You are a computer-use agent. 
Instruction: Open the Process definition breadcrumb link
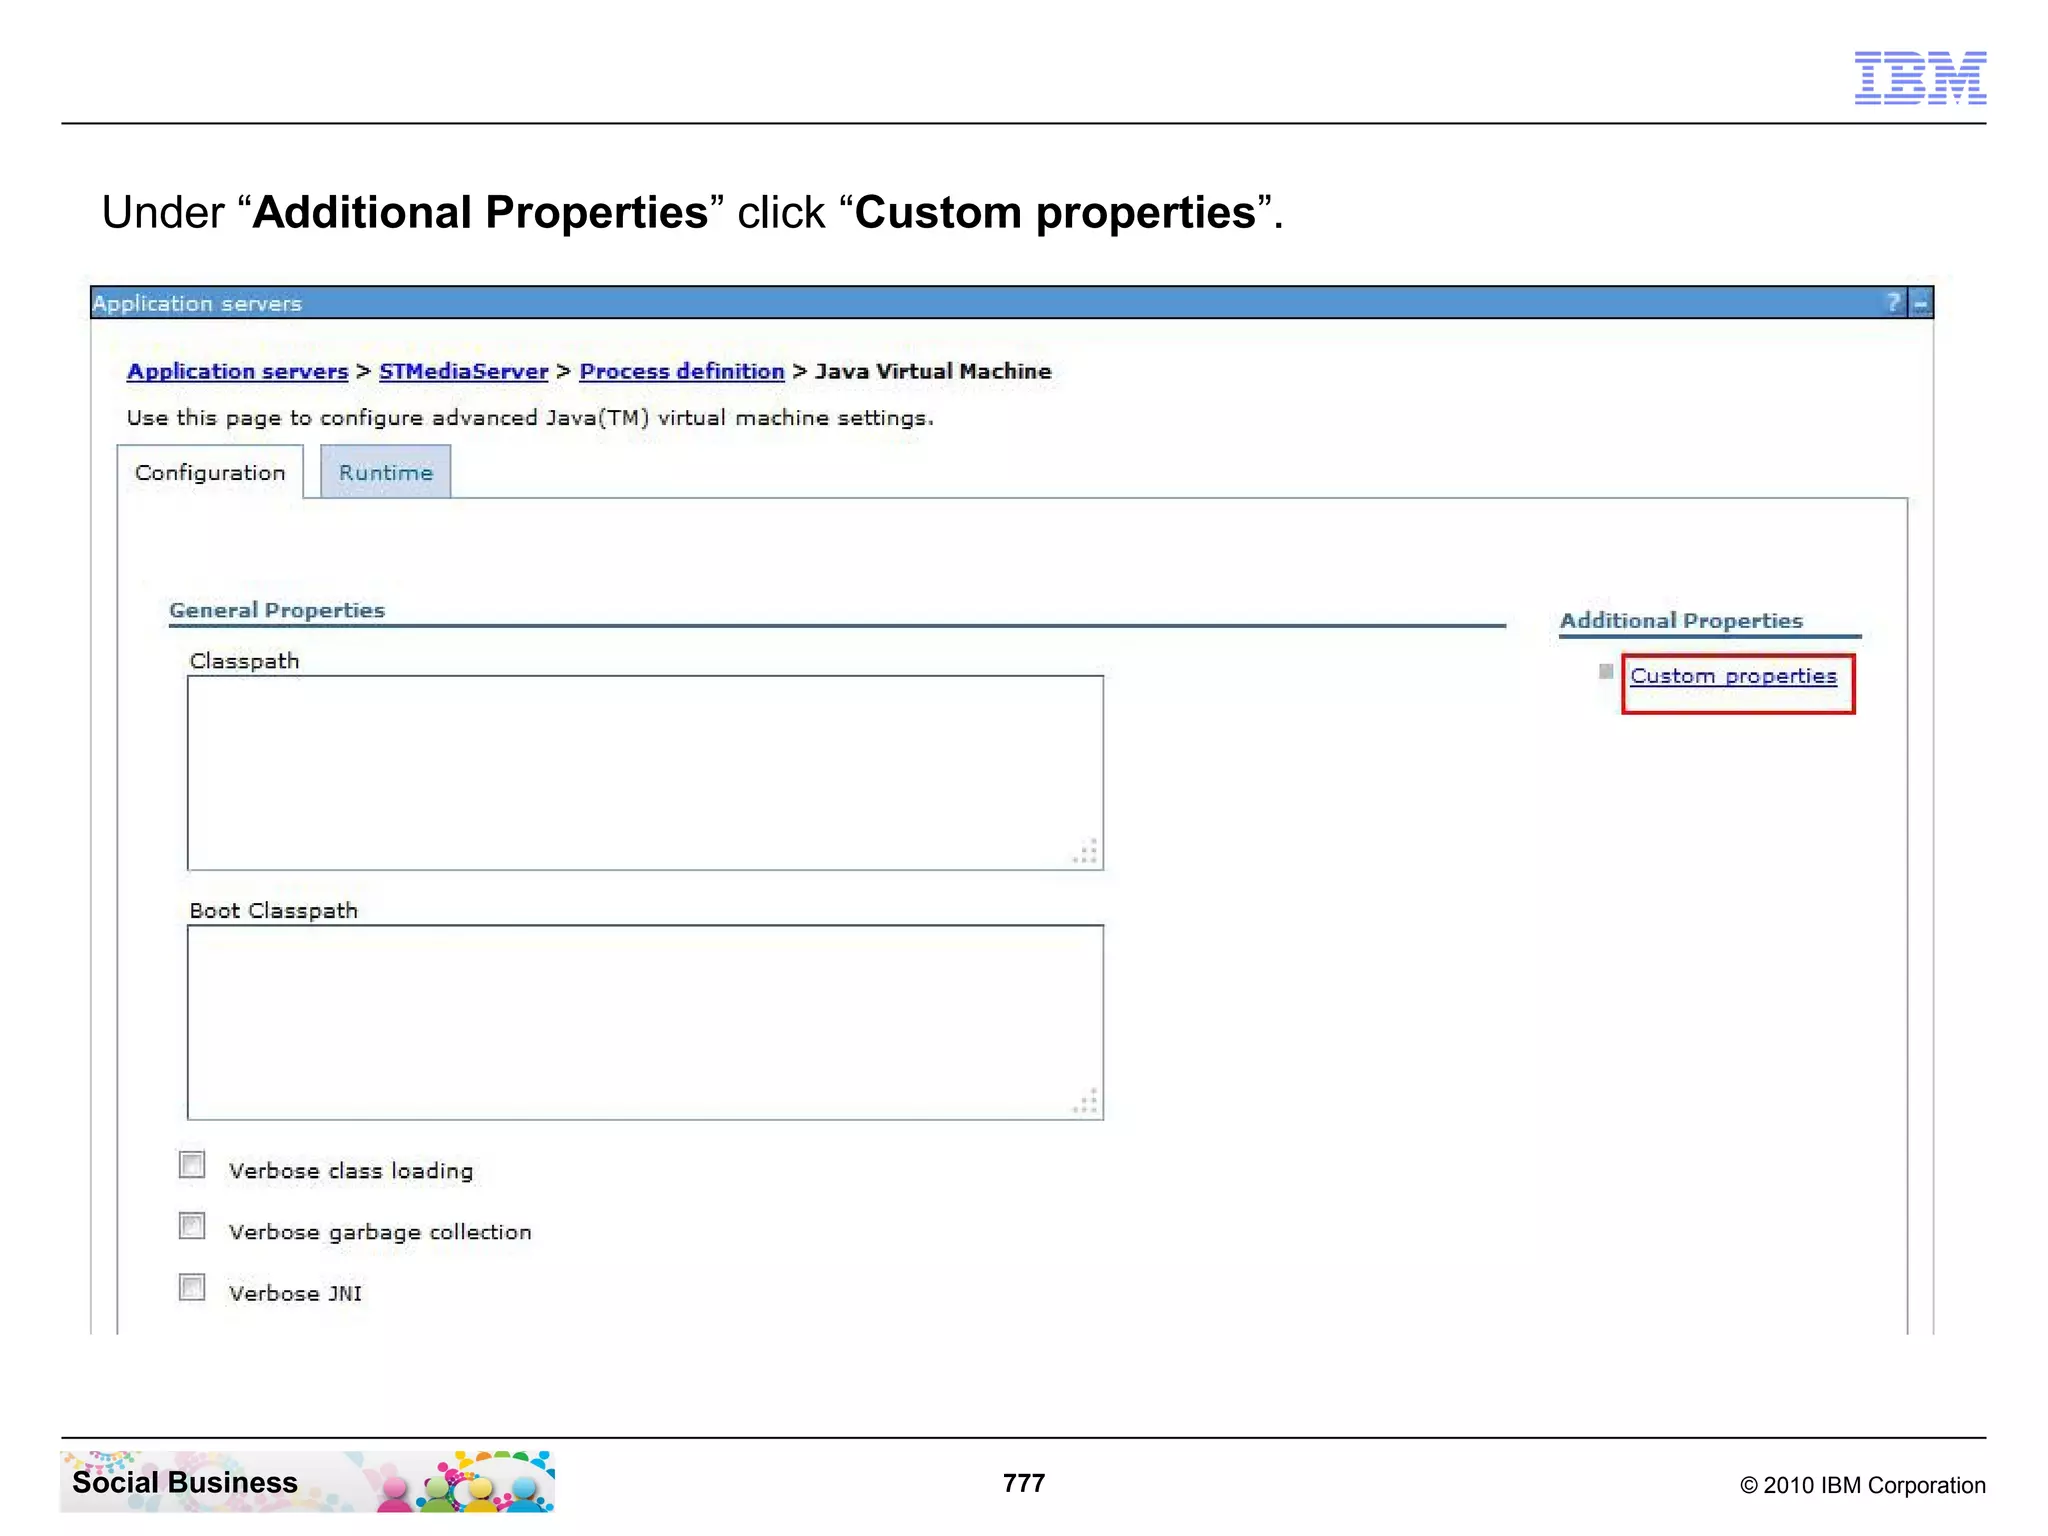pyautogui.click(x=682, y=372)
